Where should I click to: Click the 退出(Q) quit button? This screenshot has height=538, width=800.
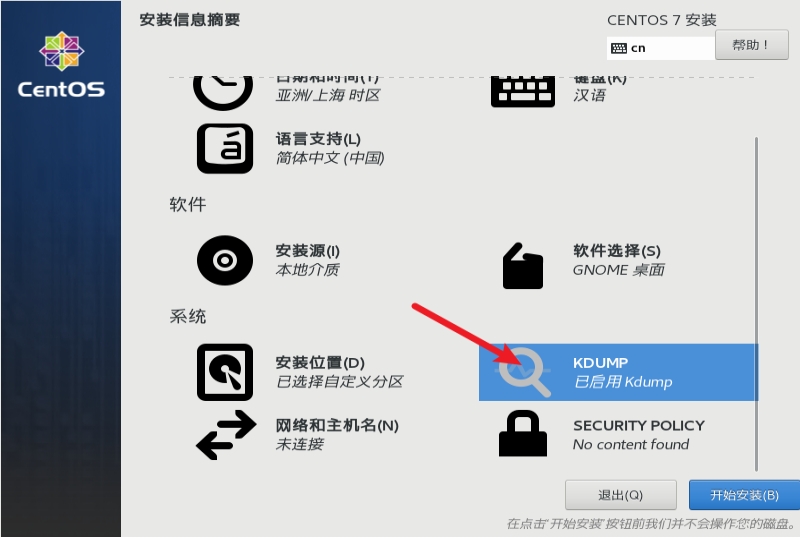(x=620, y=495)
